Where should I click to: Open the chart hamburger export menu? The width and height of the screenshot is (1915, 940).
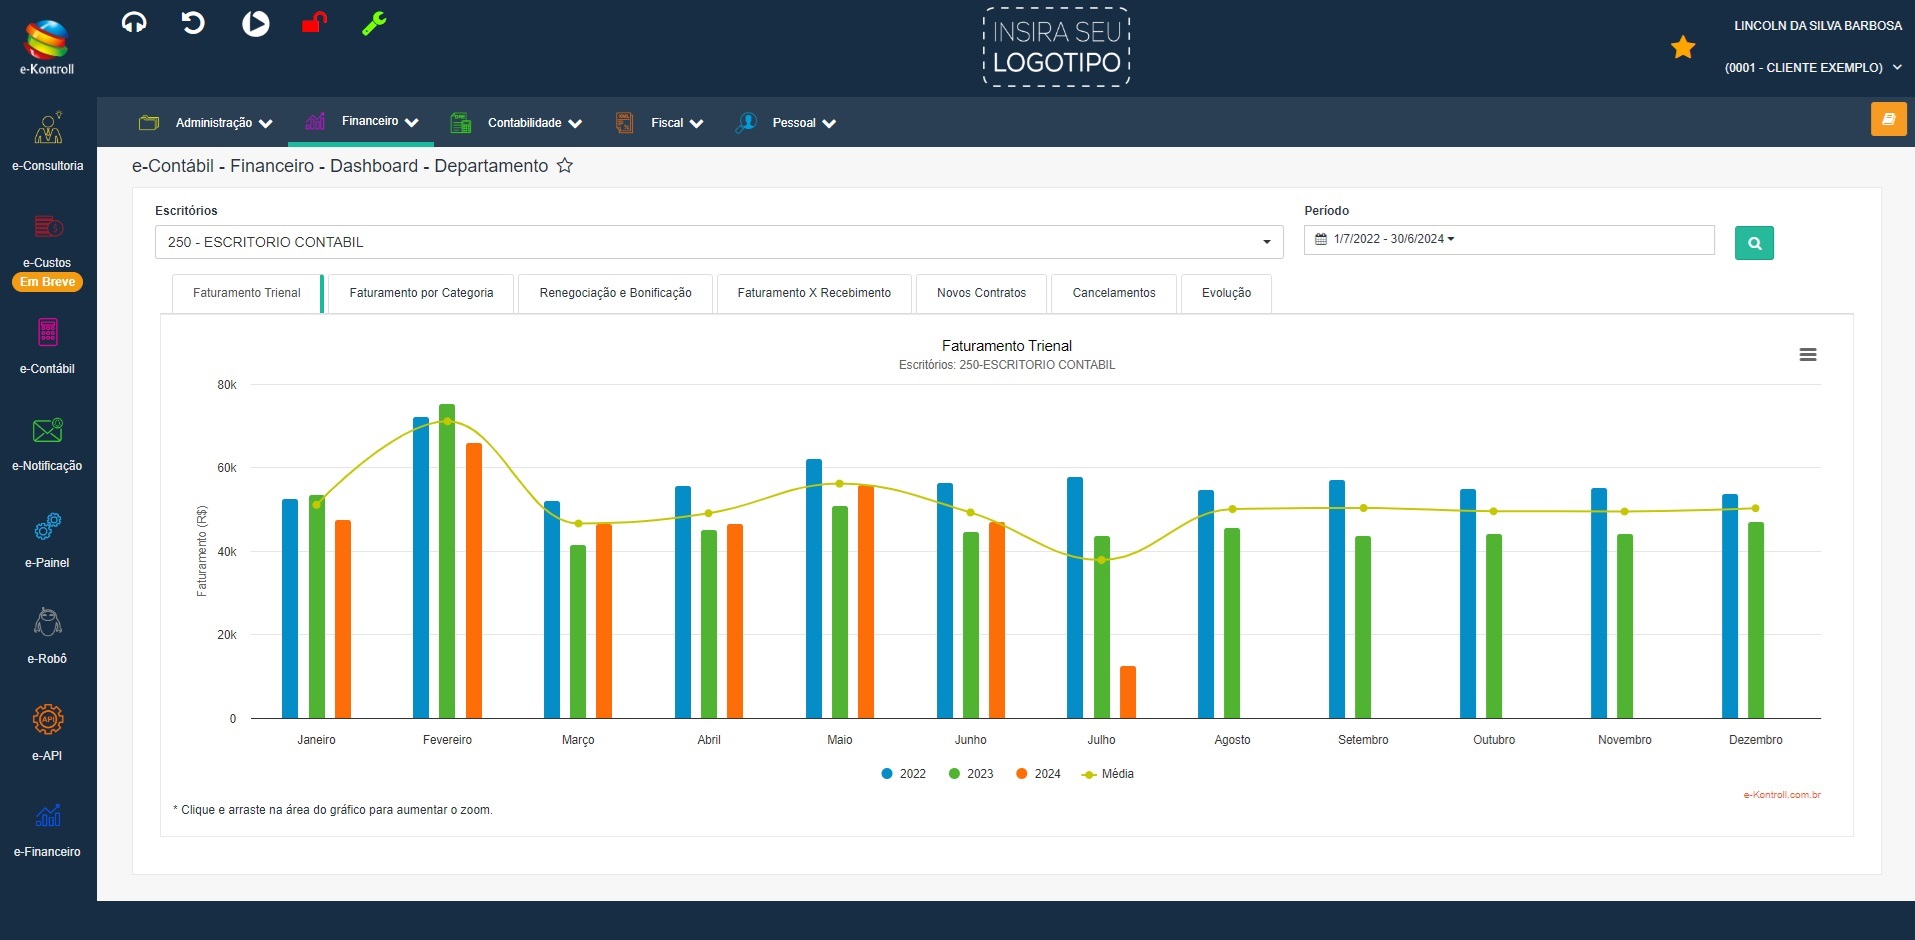click(x=1807, y=355)
